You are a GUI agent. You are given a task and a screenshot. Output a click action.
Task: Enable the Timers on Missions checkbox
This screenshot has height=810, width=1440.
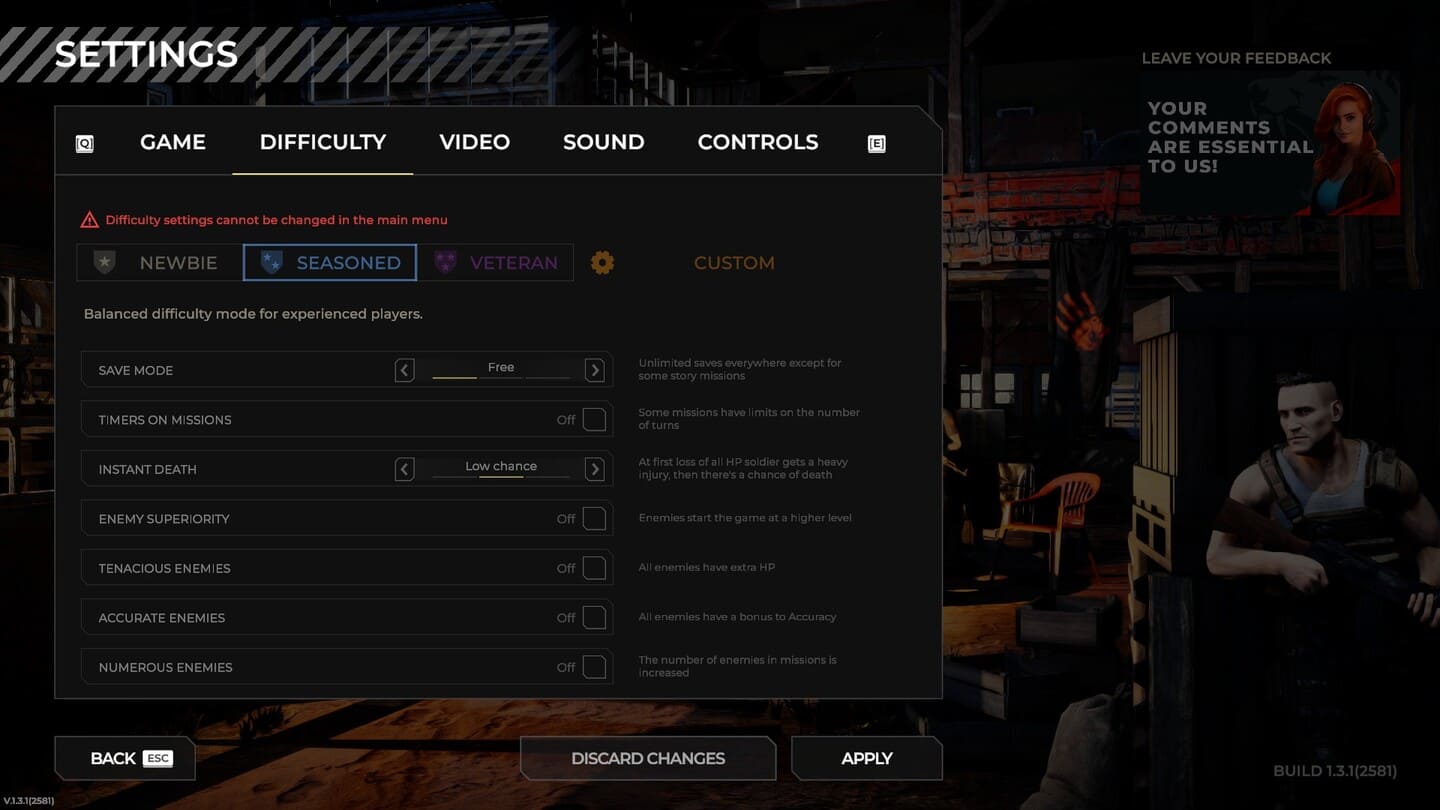pos(594,419)
